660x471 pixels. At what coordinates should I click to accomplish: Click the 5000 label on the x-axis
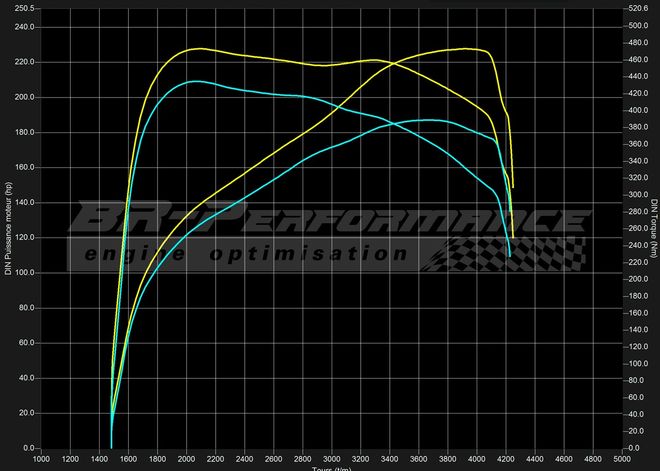[x=622, y=459]
